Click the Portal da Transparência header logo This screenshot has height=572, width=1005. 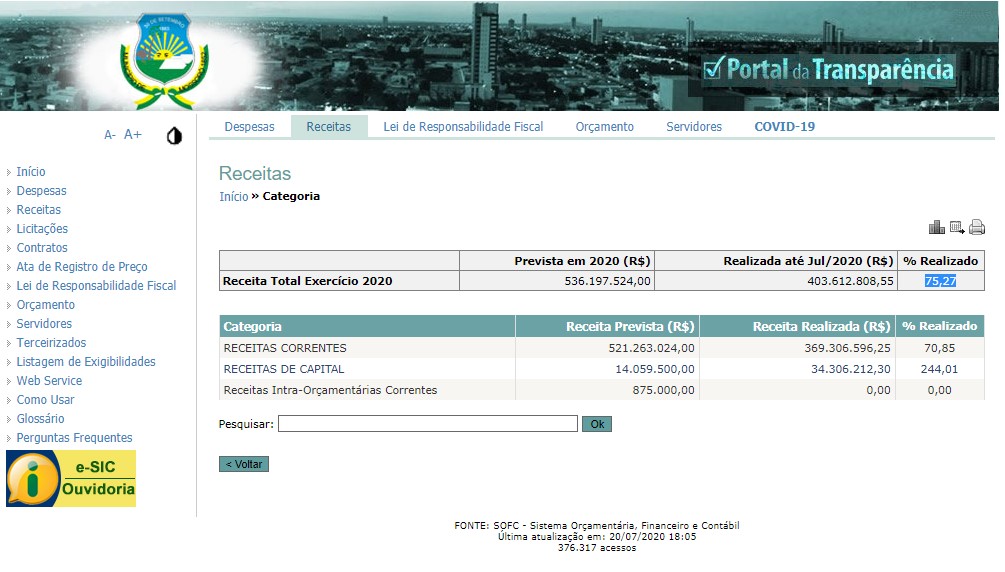tap(828, 70)
